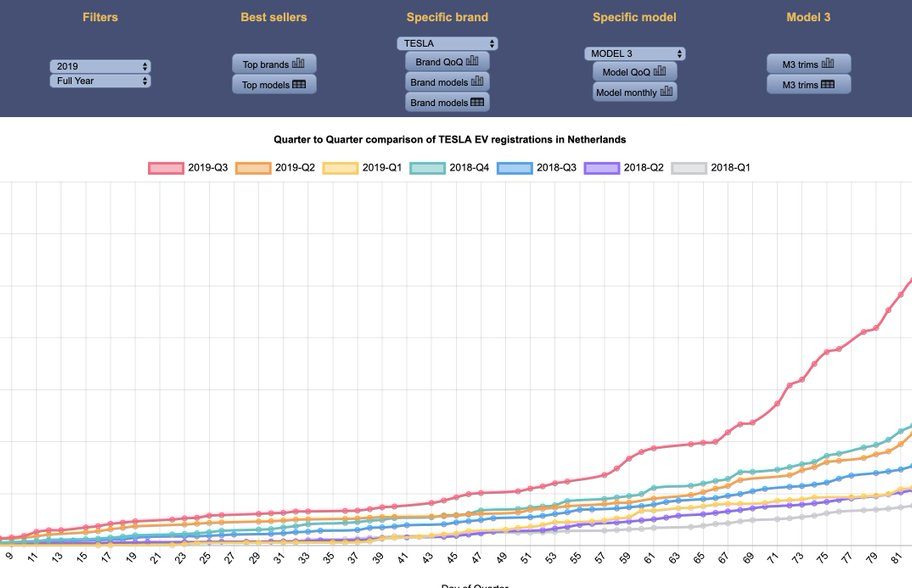The image size is (912, 588).
Task: Open the Model monthly chart
Action: click(635, 92)
